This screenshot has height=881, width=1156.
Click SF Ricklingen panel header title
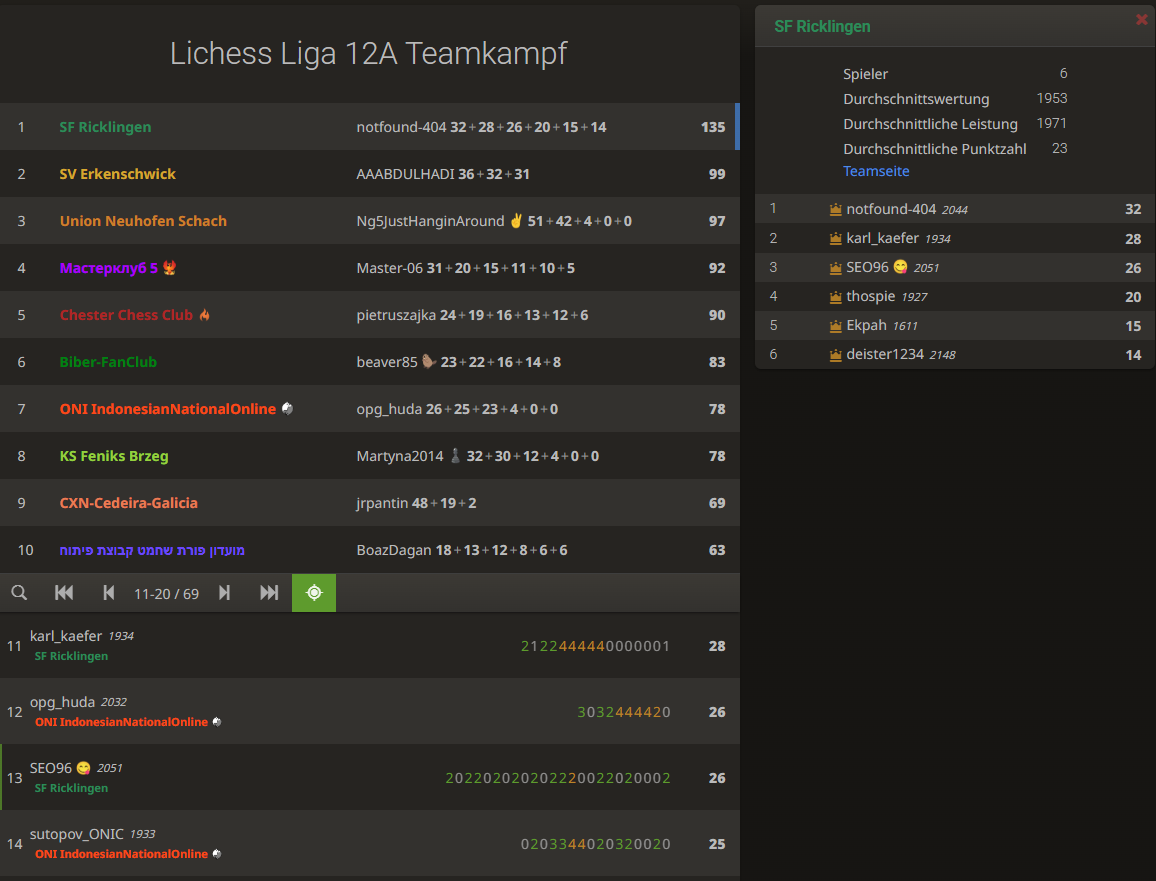point(822,27)
